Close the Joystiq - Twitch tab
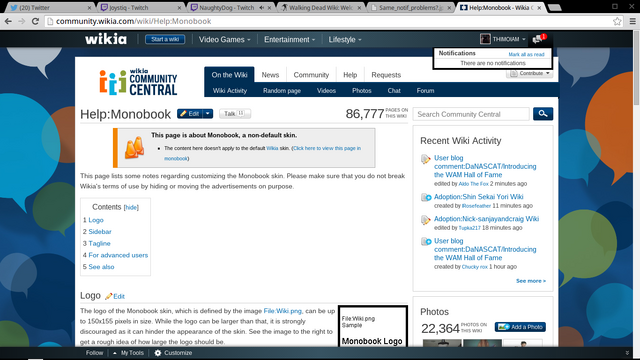Screen dimensions: 640x360 [179, 8]
